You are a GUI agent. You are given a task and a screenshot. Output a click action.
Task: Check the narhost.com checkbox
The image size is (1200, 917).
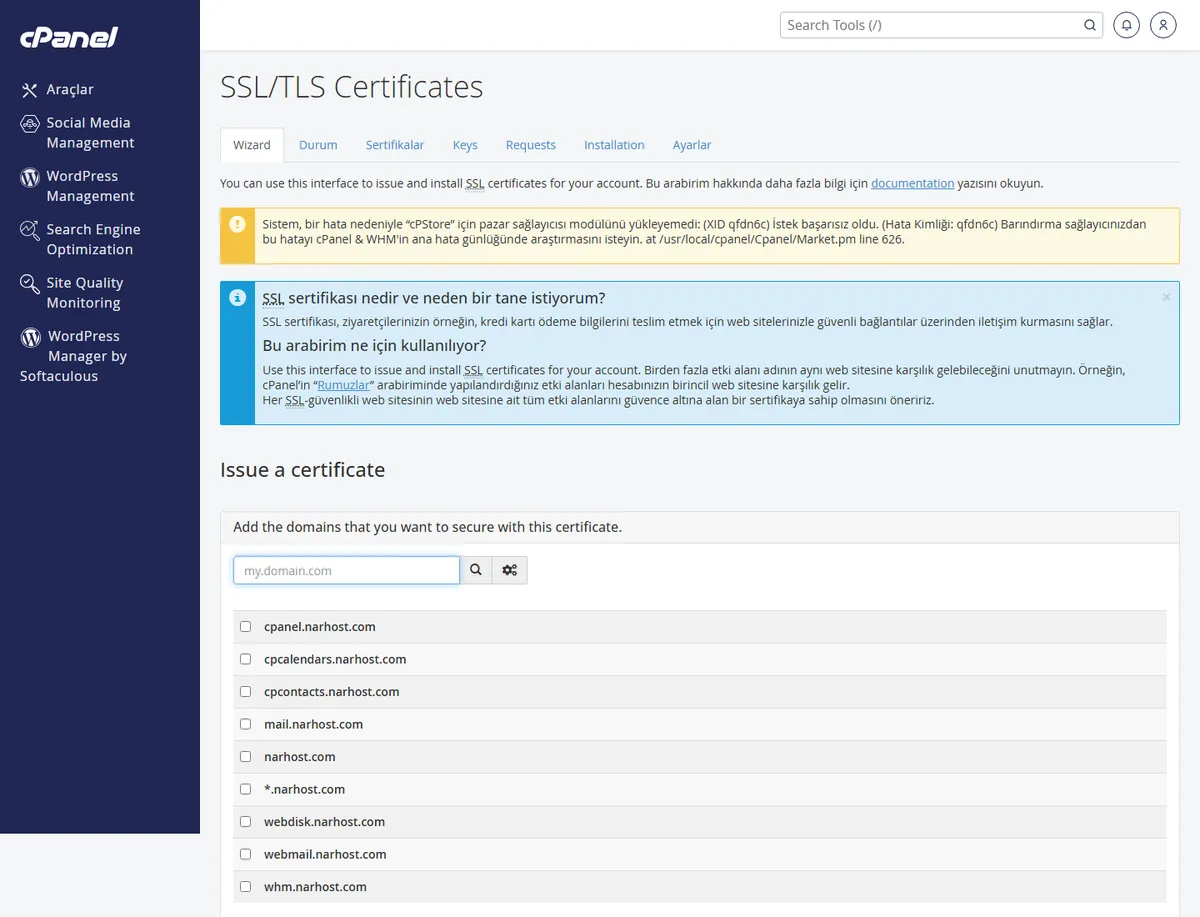click(x=246, y=757)
